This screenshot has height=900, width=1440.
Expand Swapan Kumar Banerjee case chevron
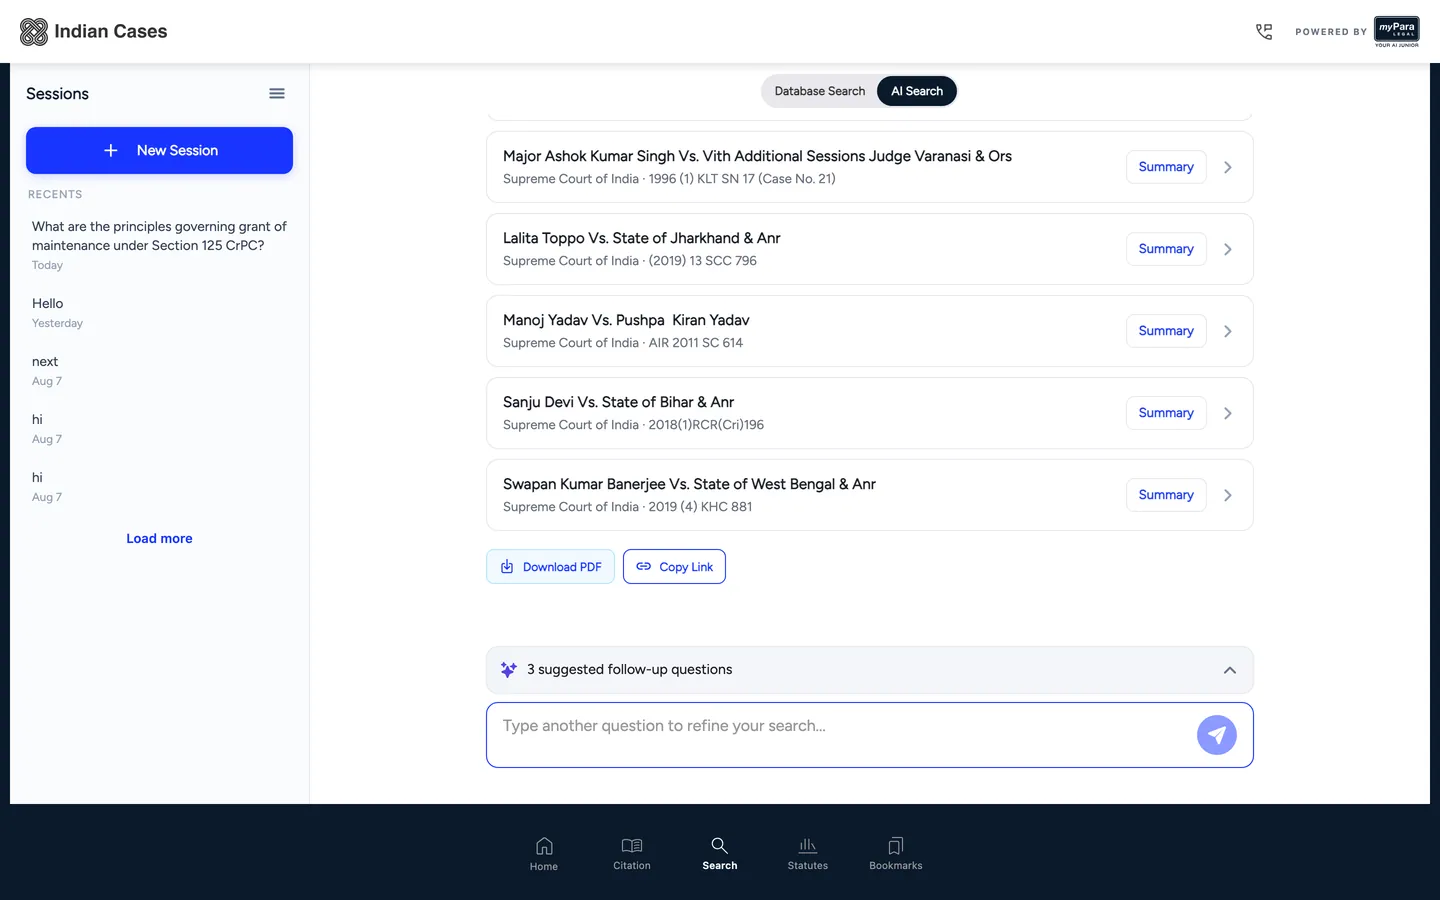pos(1228,495)
